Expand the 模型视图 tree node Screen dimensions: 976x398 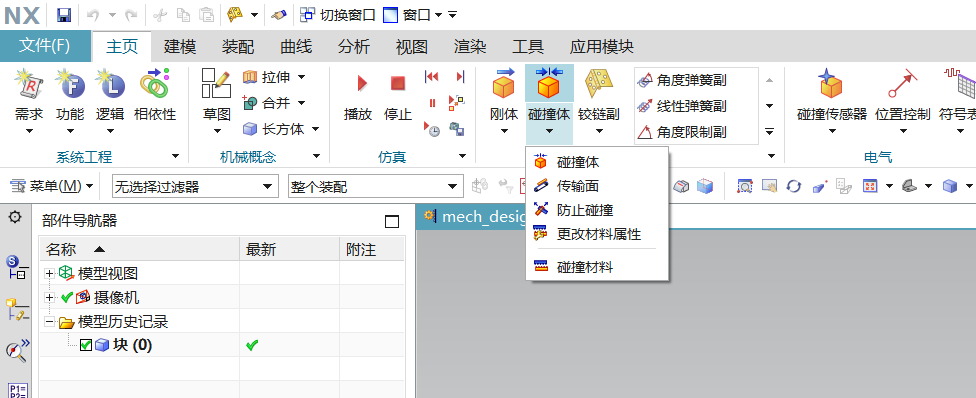50,273
